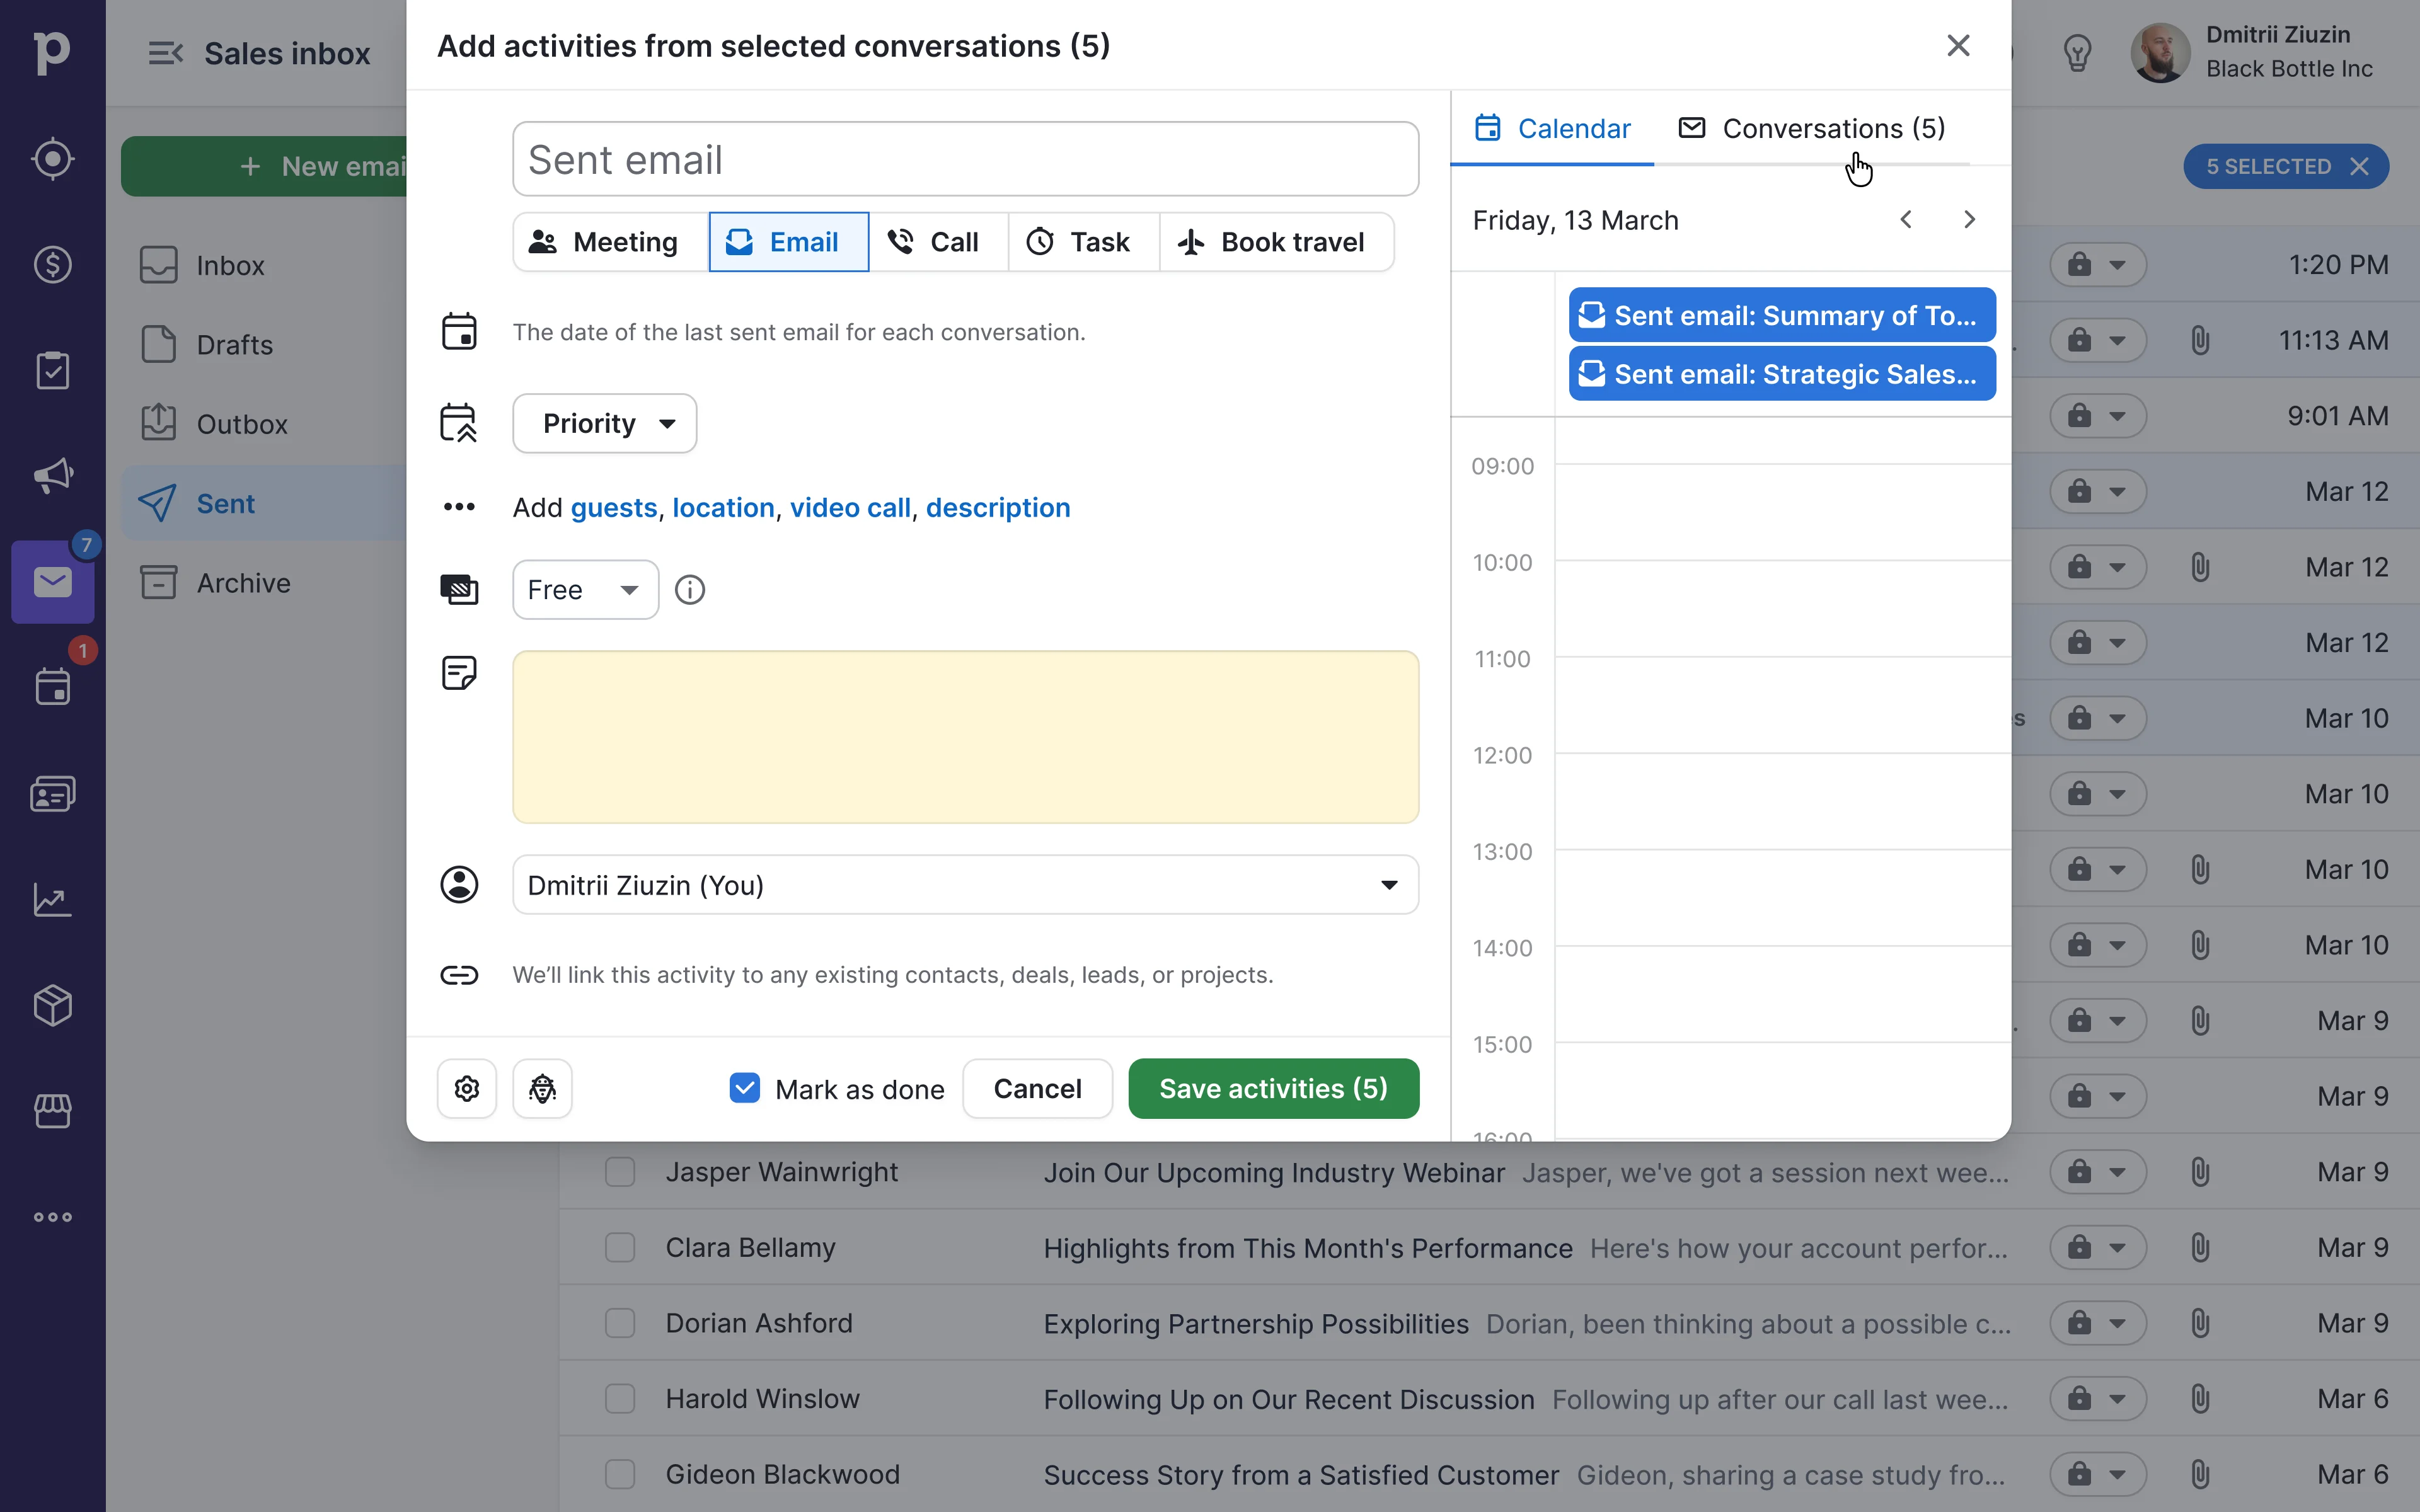The height and width of the screenshot is (1512, 2420).
Task: Open the Priority dropdown
Action: pyautogui.click(x=605, y=423)
